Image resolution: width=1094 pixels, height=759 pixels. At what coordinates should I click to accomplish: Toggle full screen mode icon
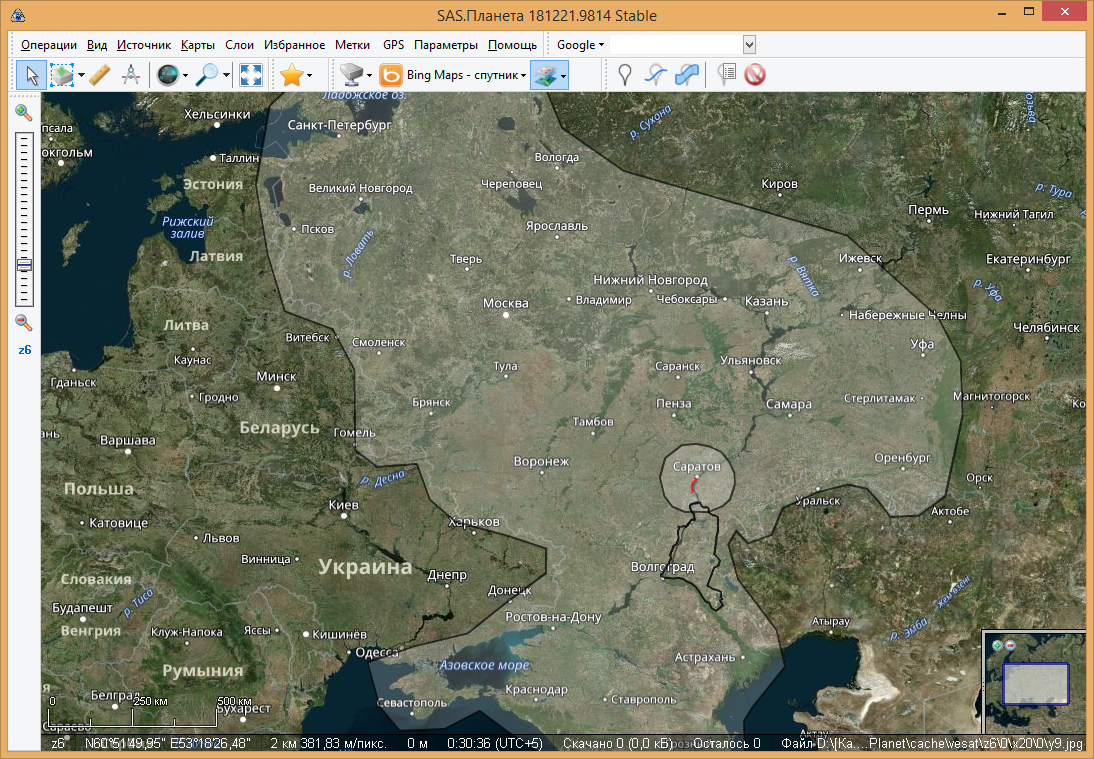click(x=250, y=75)
